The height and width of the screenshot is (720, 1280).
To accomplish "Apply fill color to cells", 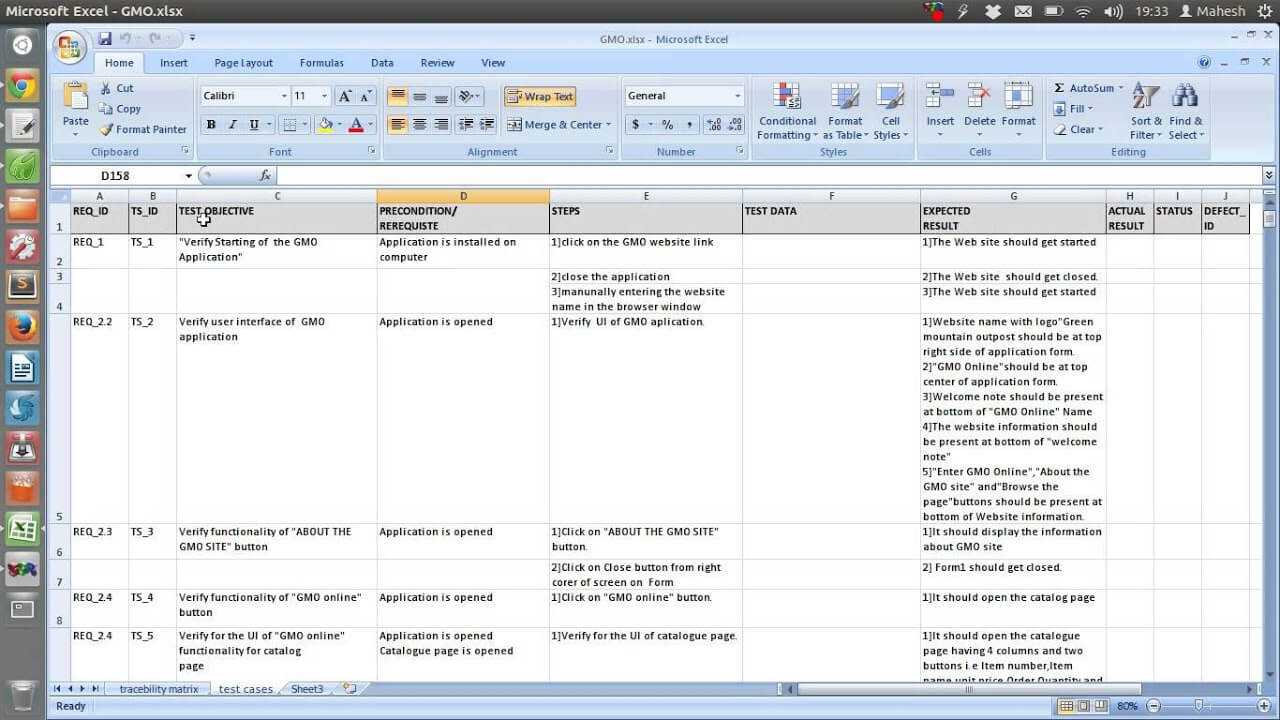I will click(324, 125).
